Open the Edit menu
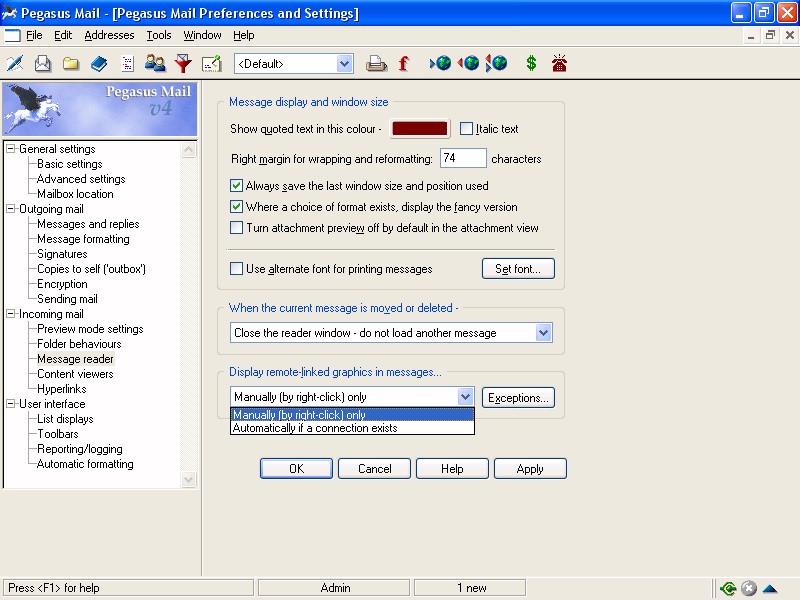Viewport: 800px width, 600px height. click(63, 35)
